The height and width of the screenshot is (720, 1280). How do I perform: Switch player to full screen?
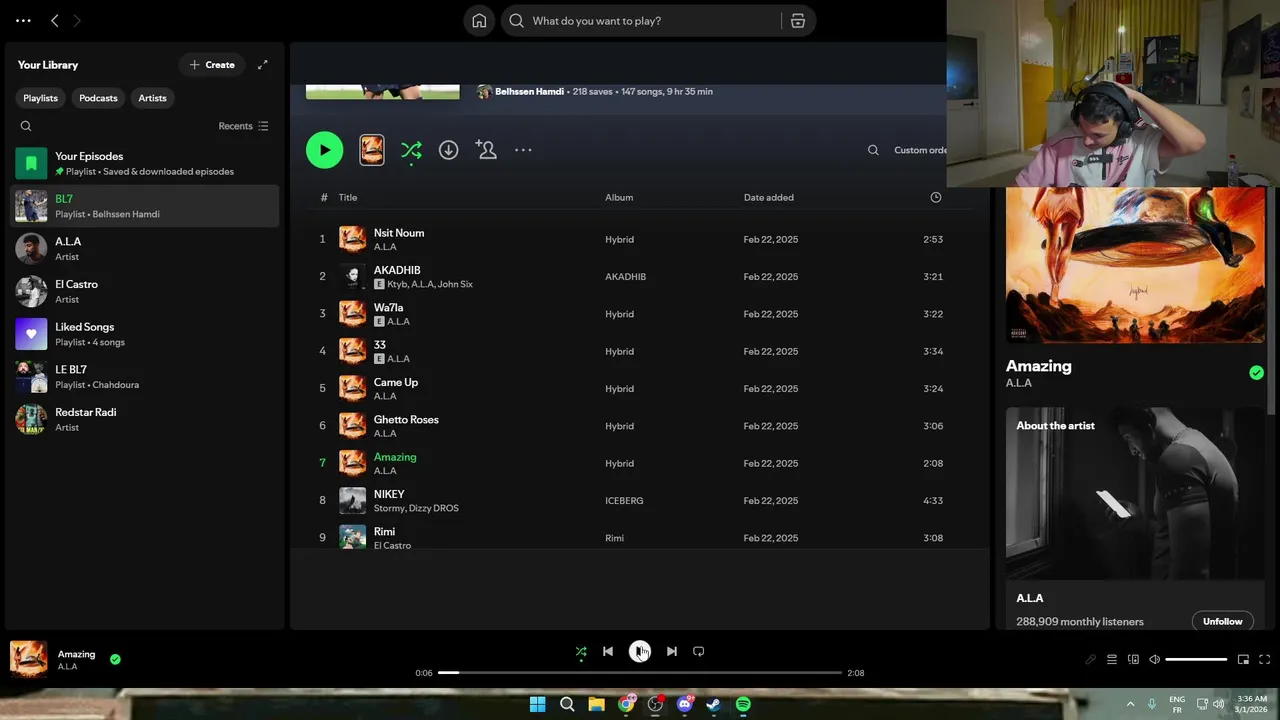click(1264, 659)
